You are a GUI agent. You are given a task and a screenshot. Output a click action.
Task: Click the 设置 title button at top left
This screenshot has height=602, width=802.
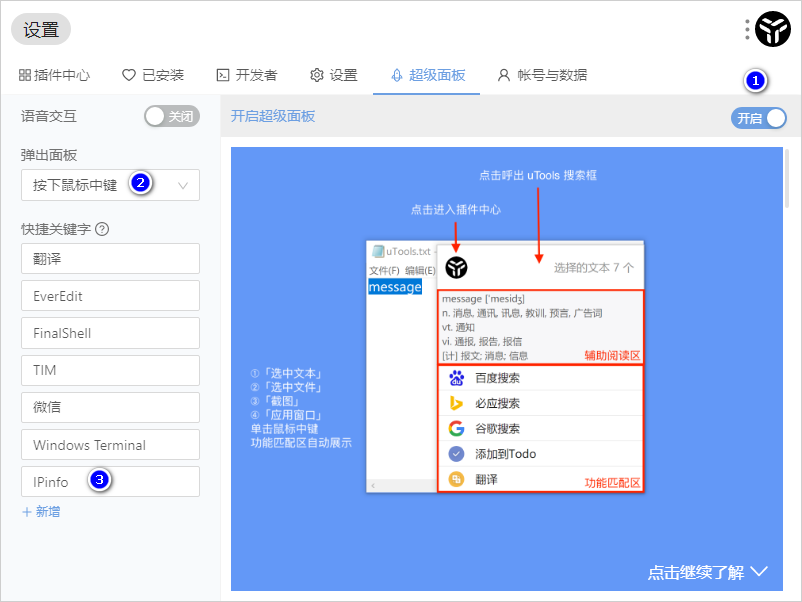click(x=41, y=30)
